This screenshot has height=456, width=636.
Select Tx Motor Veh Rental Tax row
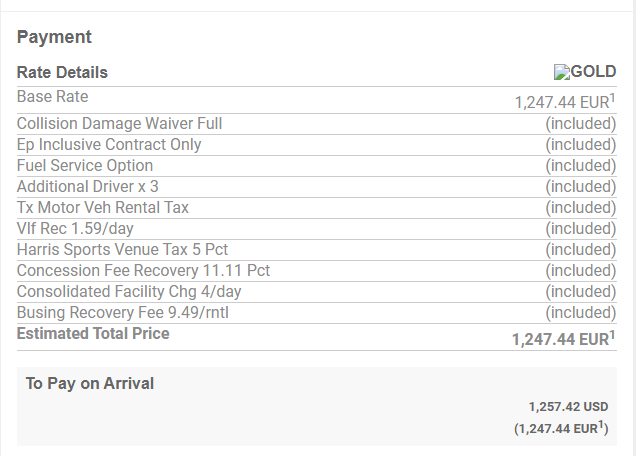pos(103,208)
